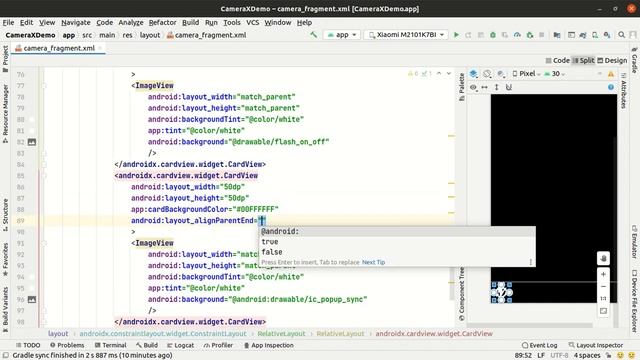This screenshot has height=360, width=640.
Task: Open the Palette side panel
Action: pyautogui.click(x=462, y=87)
